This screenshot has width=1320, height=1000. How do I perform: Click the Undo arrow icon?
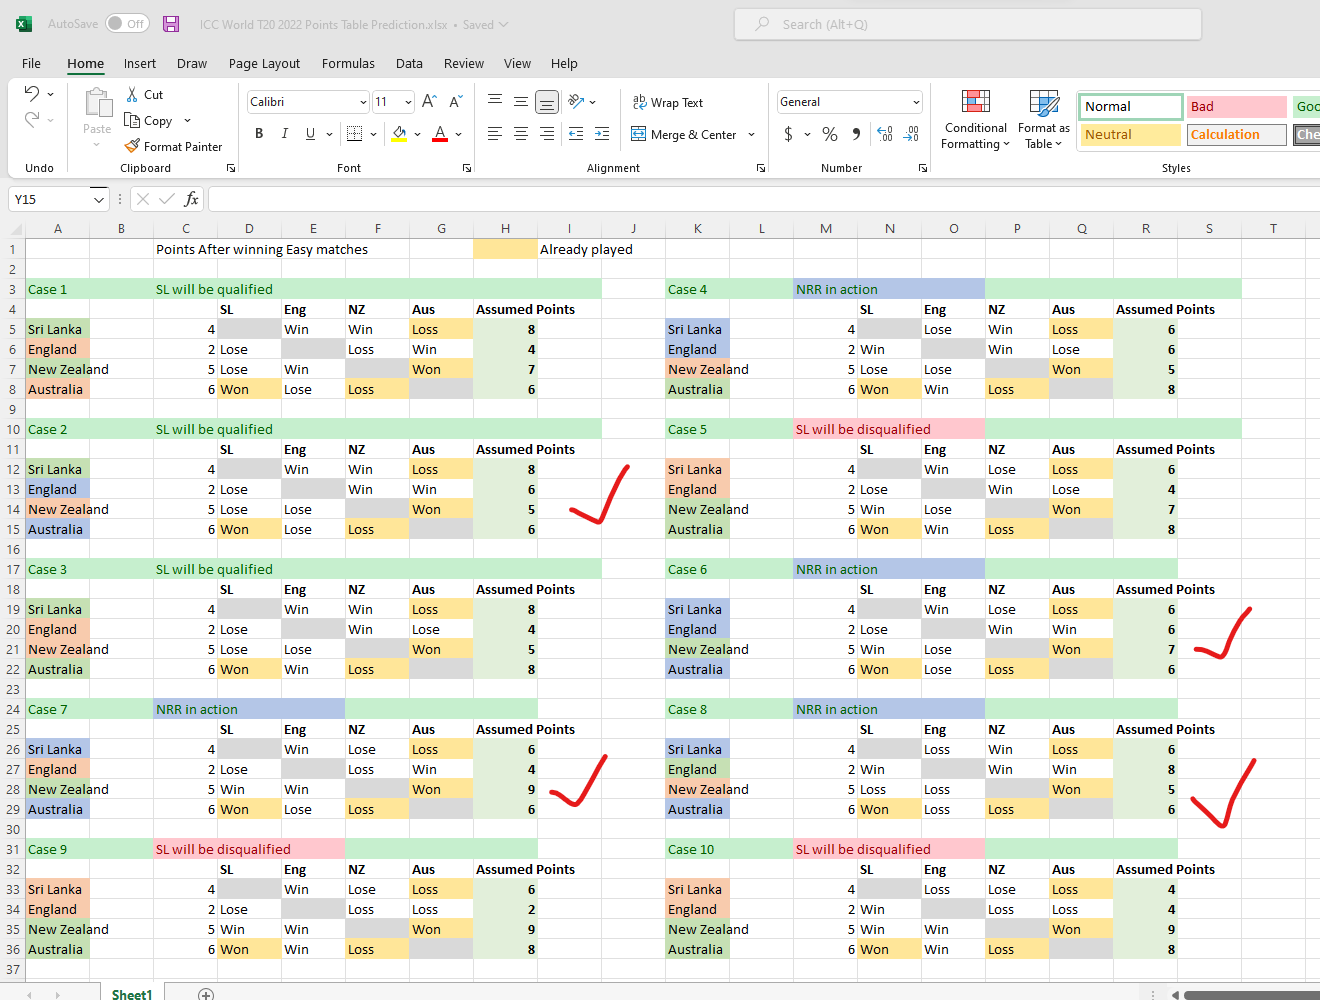(x=32, y=94)
